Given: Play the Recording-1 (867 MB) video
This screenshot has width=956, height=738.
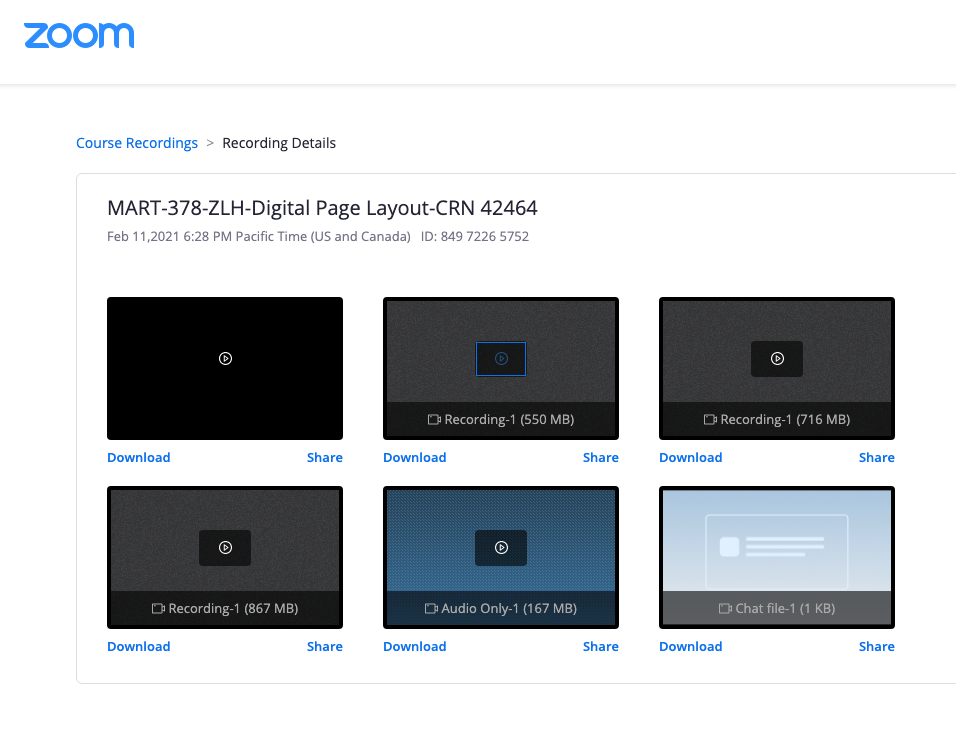Looking at the screenshot, I should tap(225, 548).
